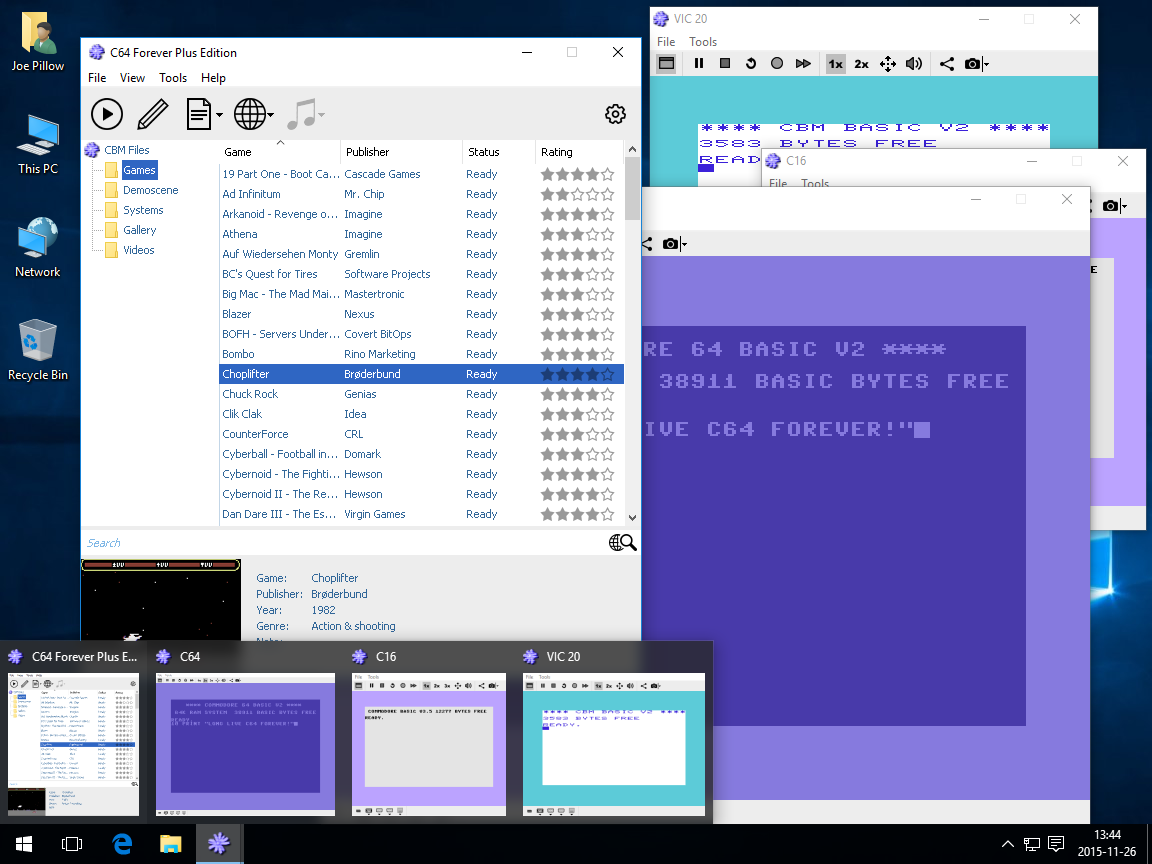Click the star rating for Ad Infinitum
This screenshot has height=864, width=1152.
coord(577,194)
